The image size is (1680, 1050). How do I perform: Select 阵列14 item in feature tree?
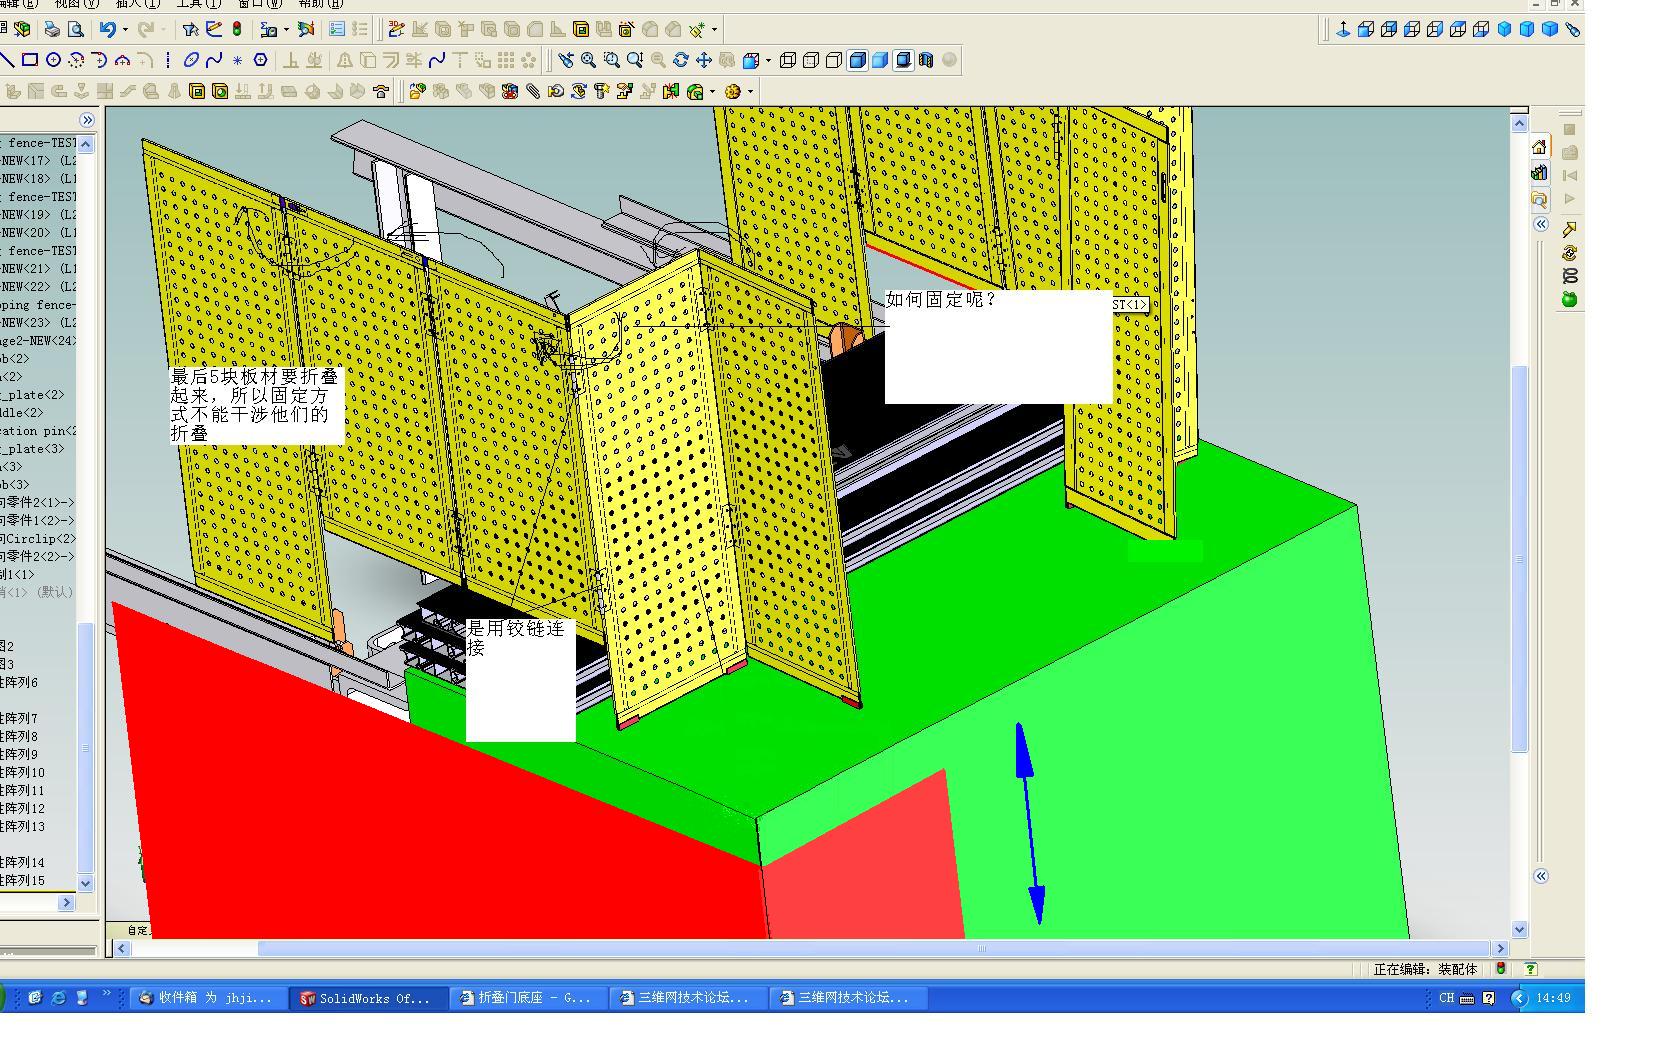point(23,862)
